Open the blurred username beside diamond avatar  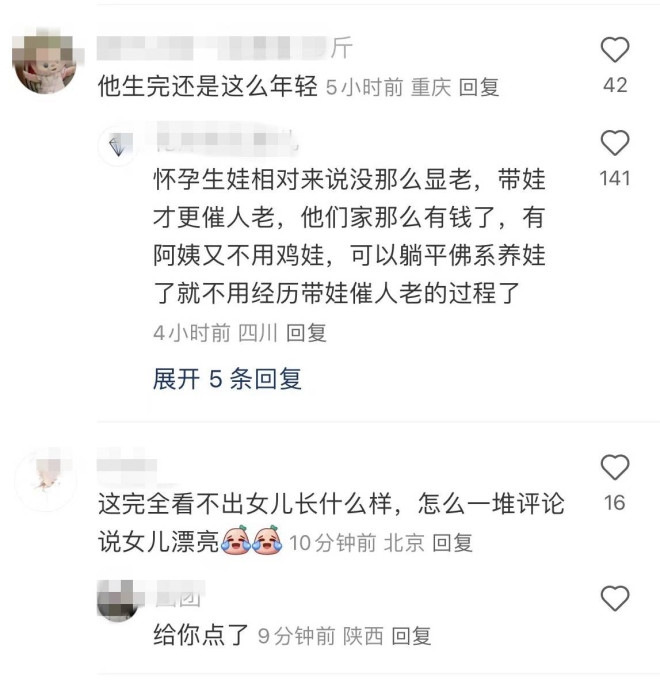227,139
